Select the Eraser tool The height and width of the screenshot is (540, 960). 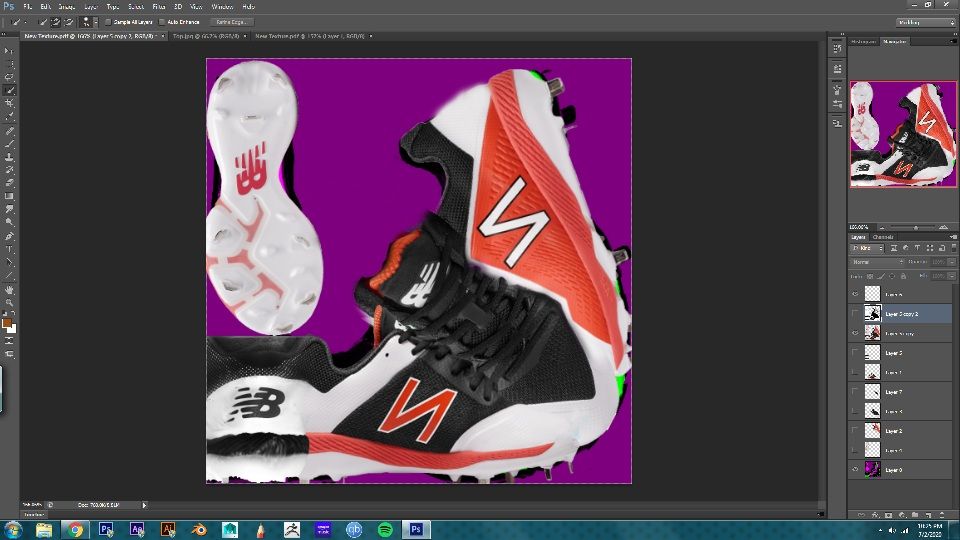coord(9,182)
